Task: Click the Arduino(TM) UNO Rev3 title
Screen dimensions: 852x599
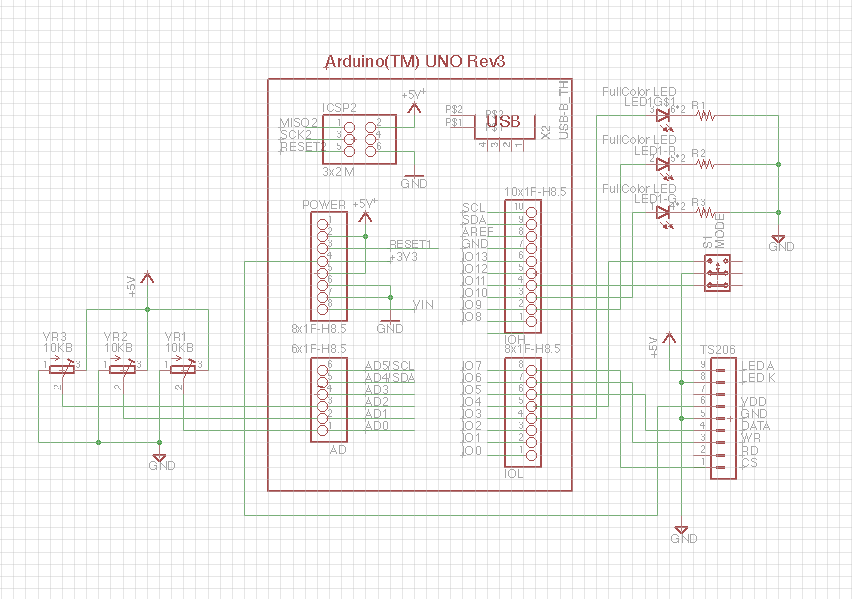Action: [x=415, y=61]
